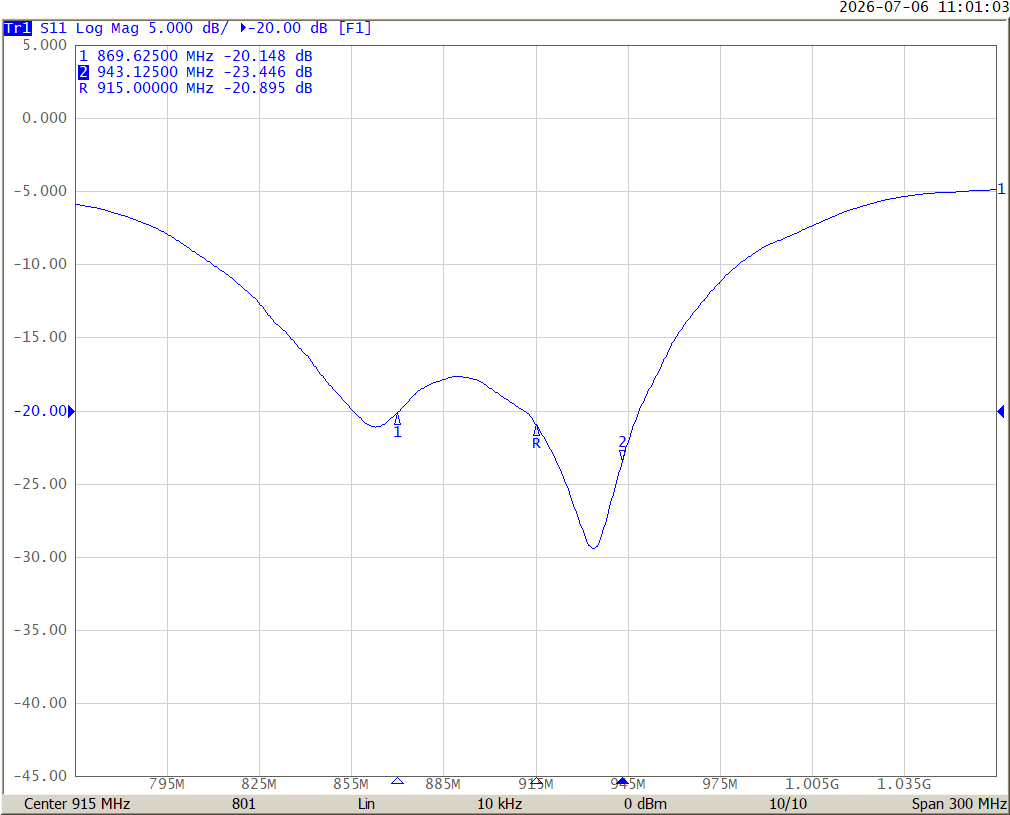Click -35.00 scale axis label
Image resolution: width=1010 pixels, height=815 pixels.
[x=41, y=630]
